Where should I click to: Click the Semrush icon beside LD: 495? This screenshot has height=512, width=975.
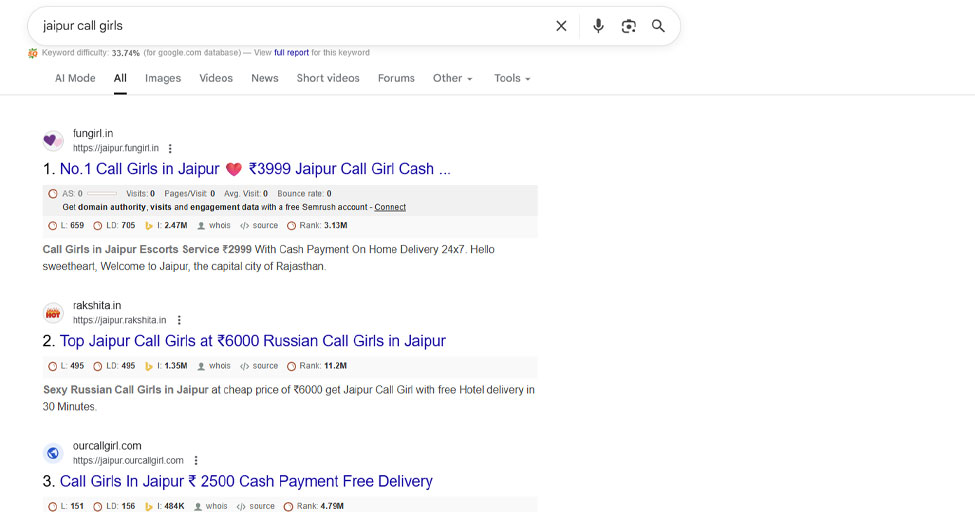click(x=98, y=366)
